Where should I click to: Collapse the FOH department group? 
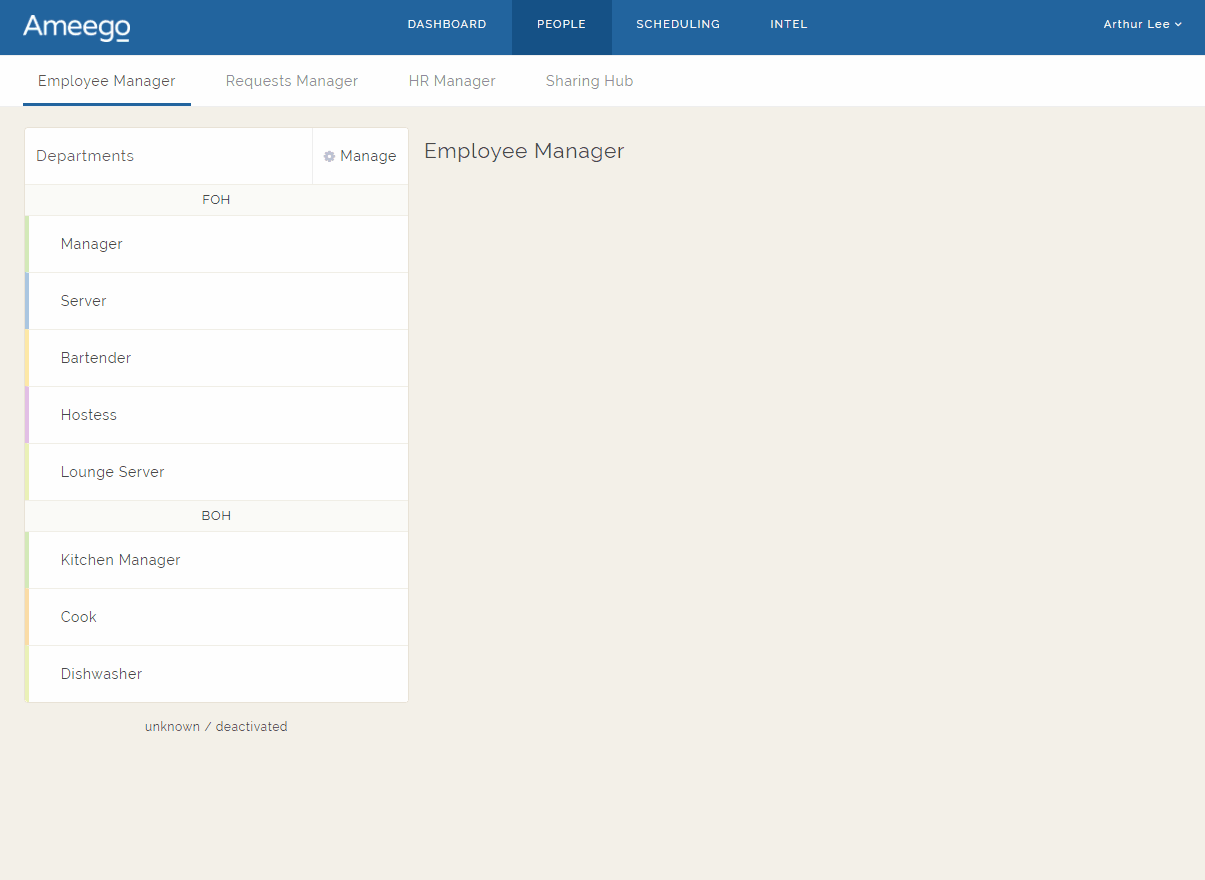click(216, 200)
